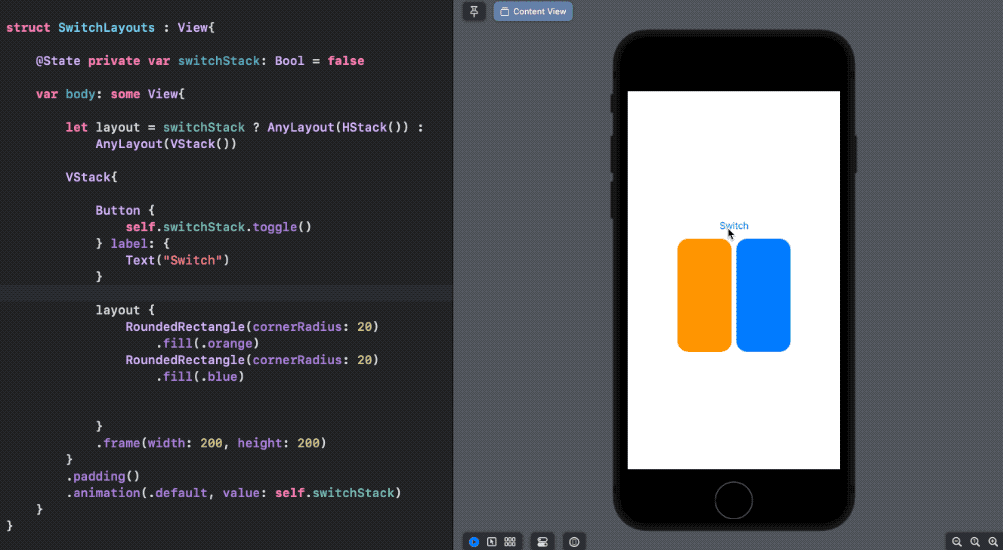Screen dimensions: 1003x550
Task: Select the Content View preview tab
Action: point(533,12)
